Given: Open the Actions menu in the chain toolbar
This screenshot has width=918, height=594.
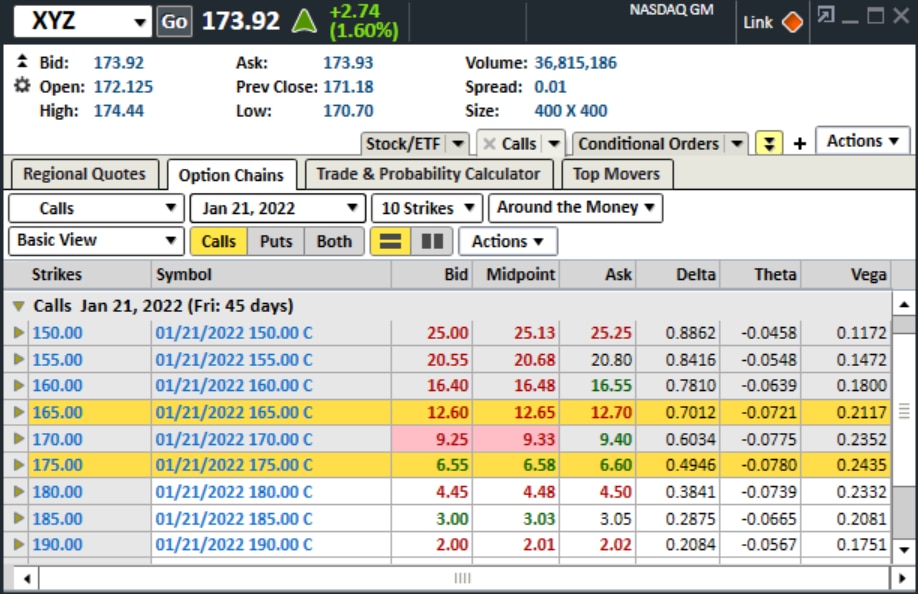Looking at the screenshot, I should [506, 241].
